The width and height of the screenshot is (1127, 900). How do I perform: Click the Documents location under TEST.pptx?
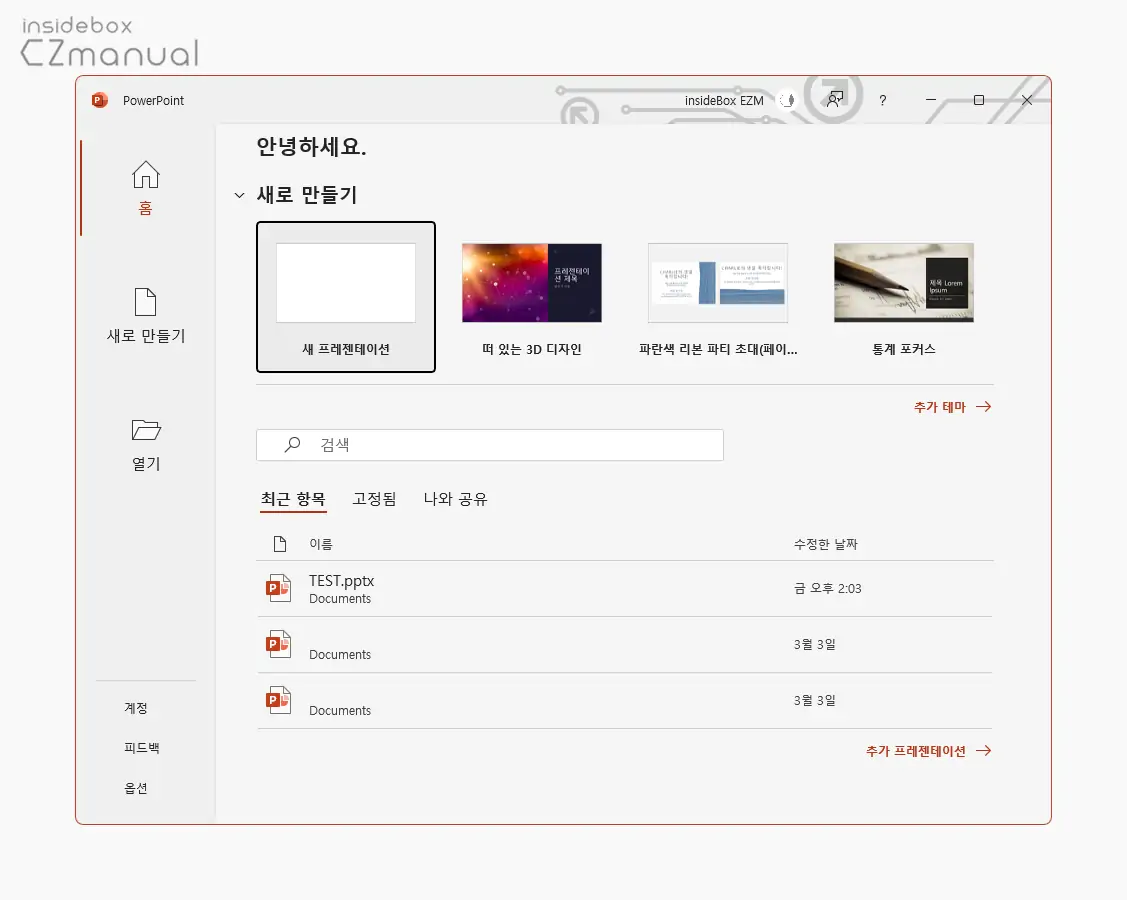(340, 599)
